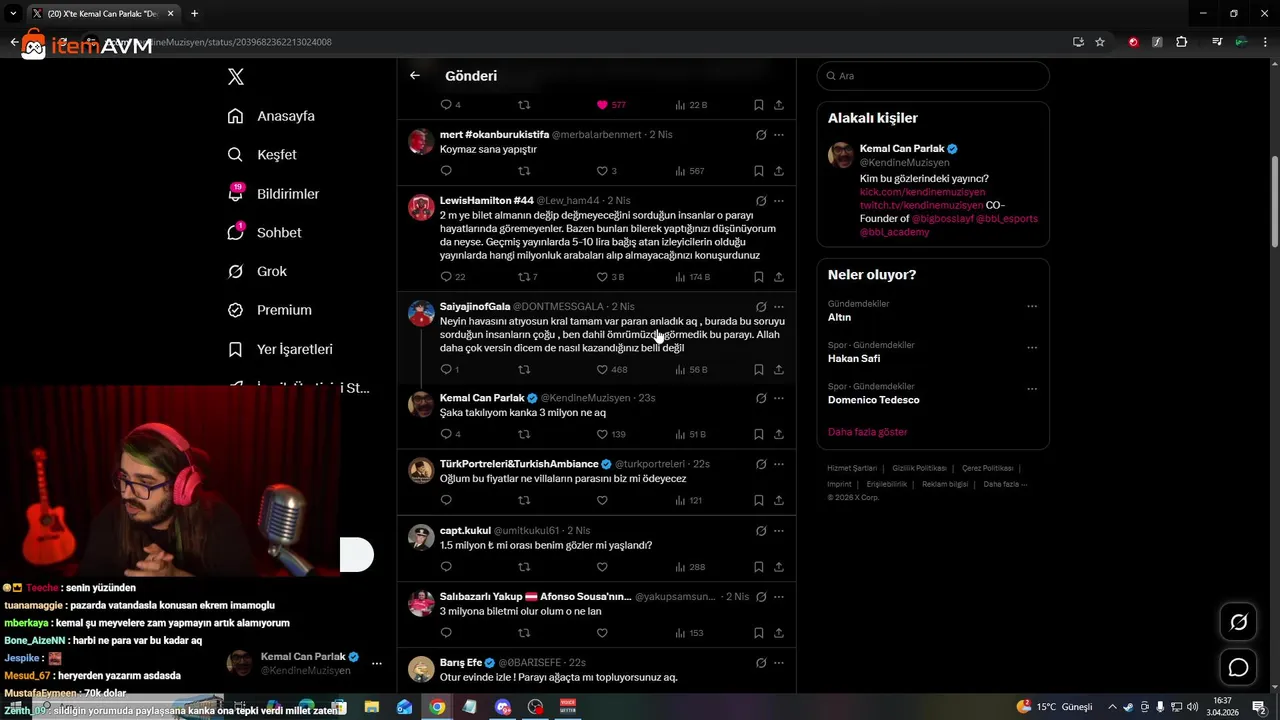1280x720 pixels.
Task: Open Sohbet in the sidebar
Action: point(264,232)
